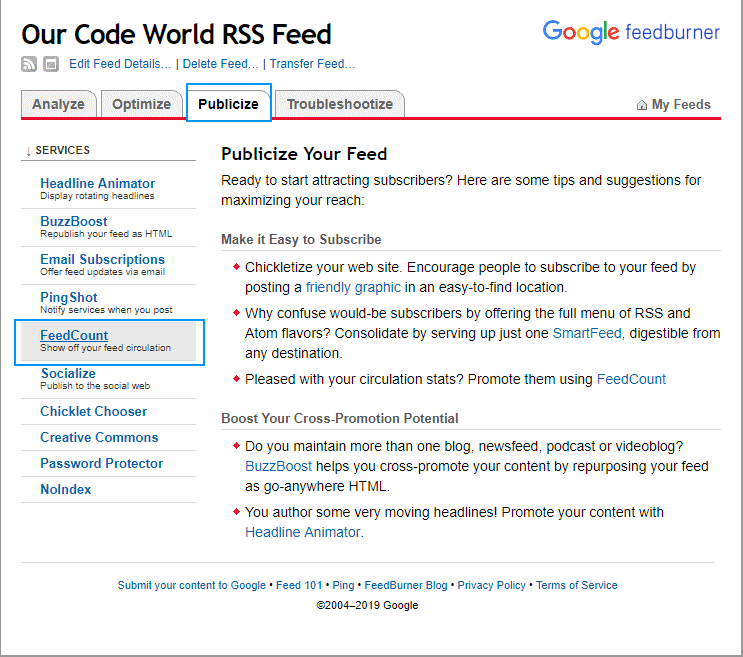
Task: Click the My Feeds home icon
Action: pos(642,105)
